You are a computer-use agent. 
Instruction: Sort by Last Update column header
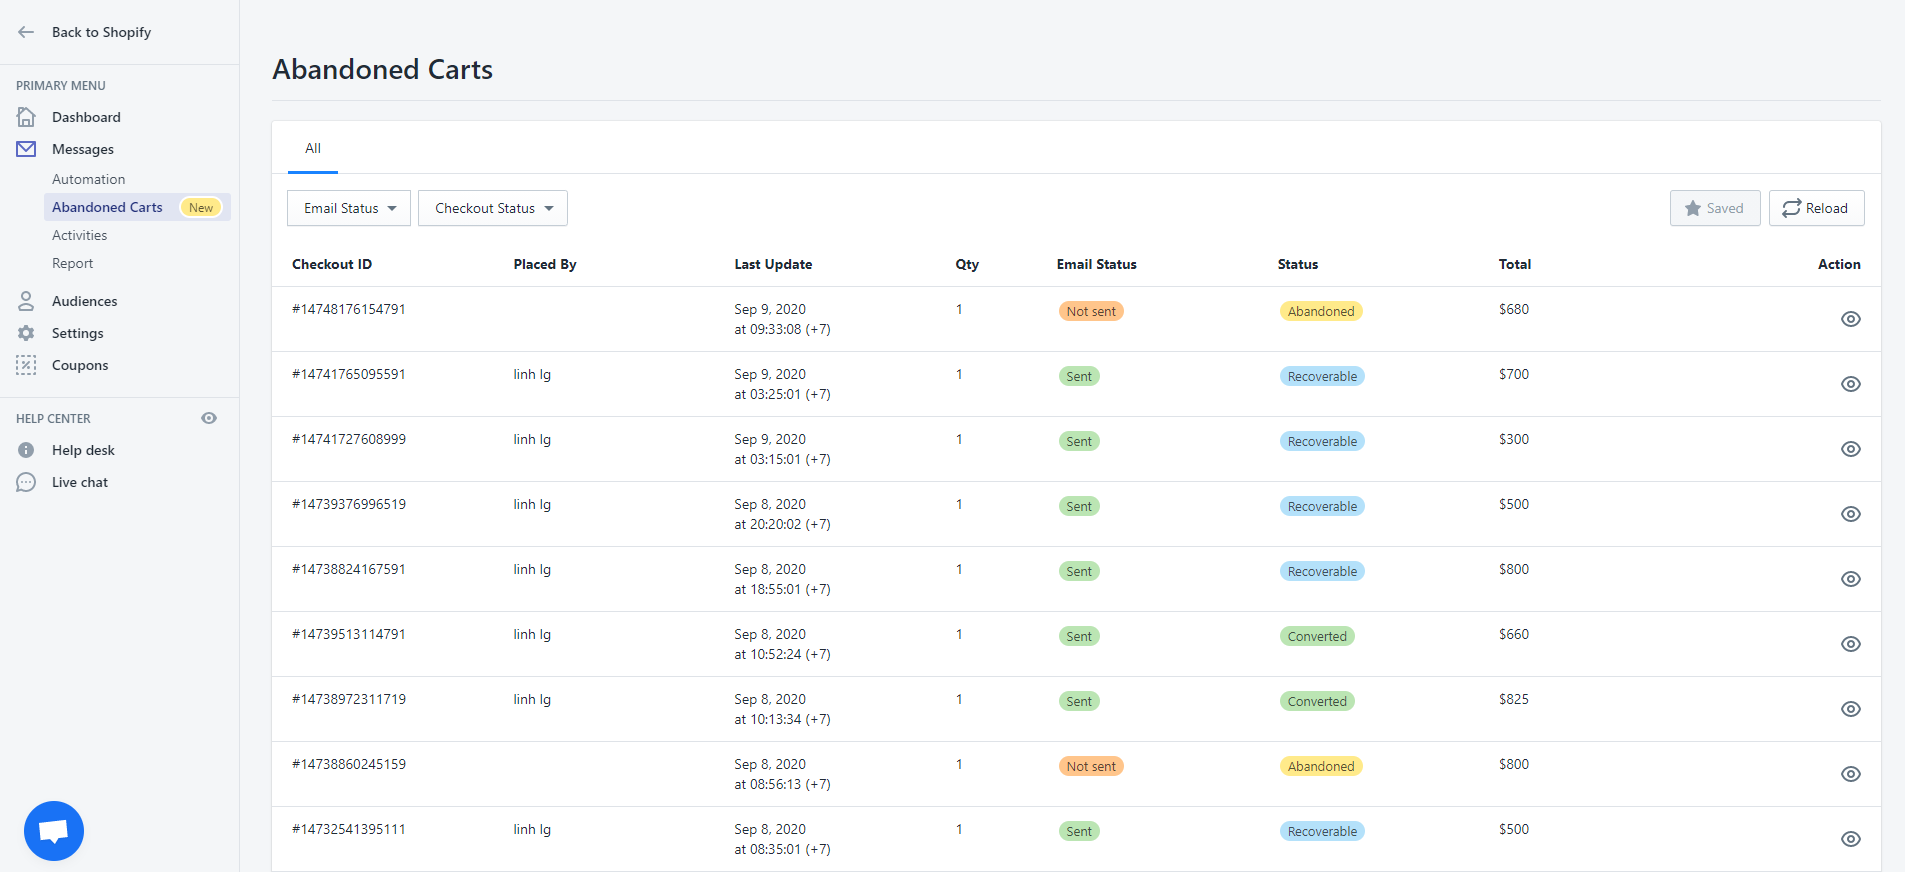pos(773,264)
